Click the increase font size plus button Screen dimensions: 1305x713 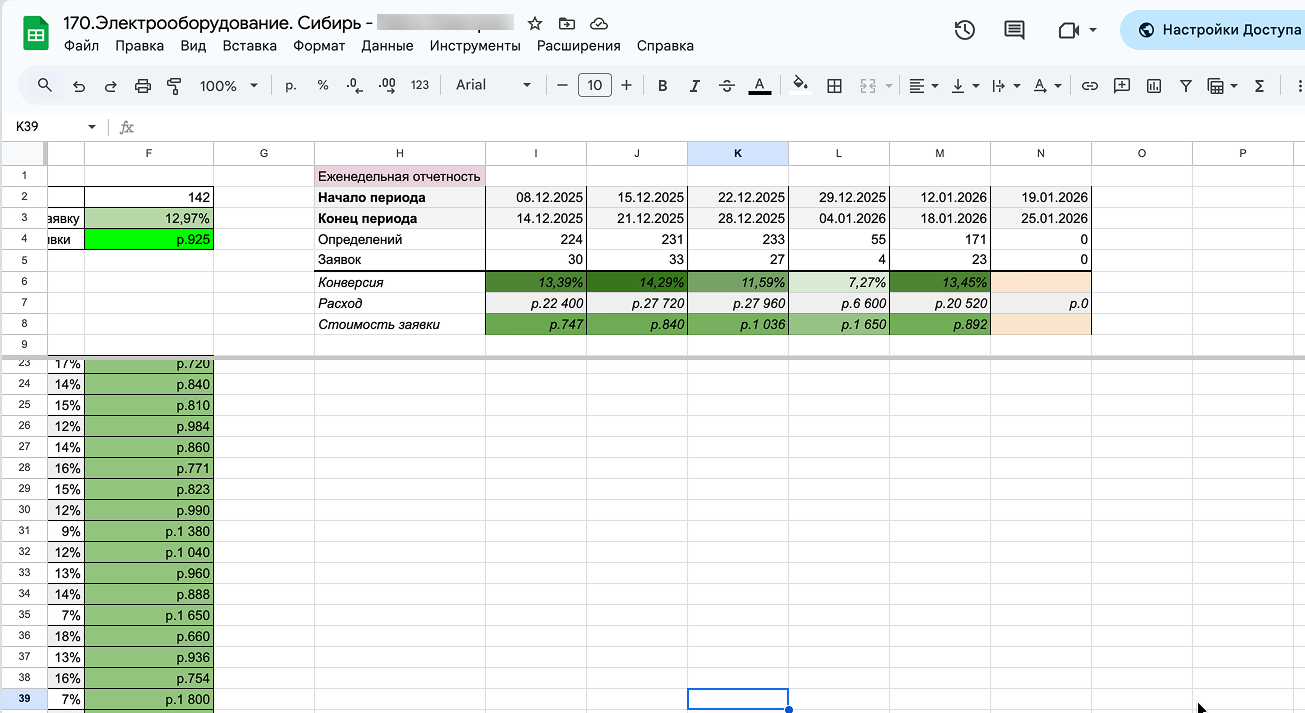pos(627,85)
